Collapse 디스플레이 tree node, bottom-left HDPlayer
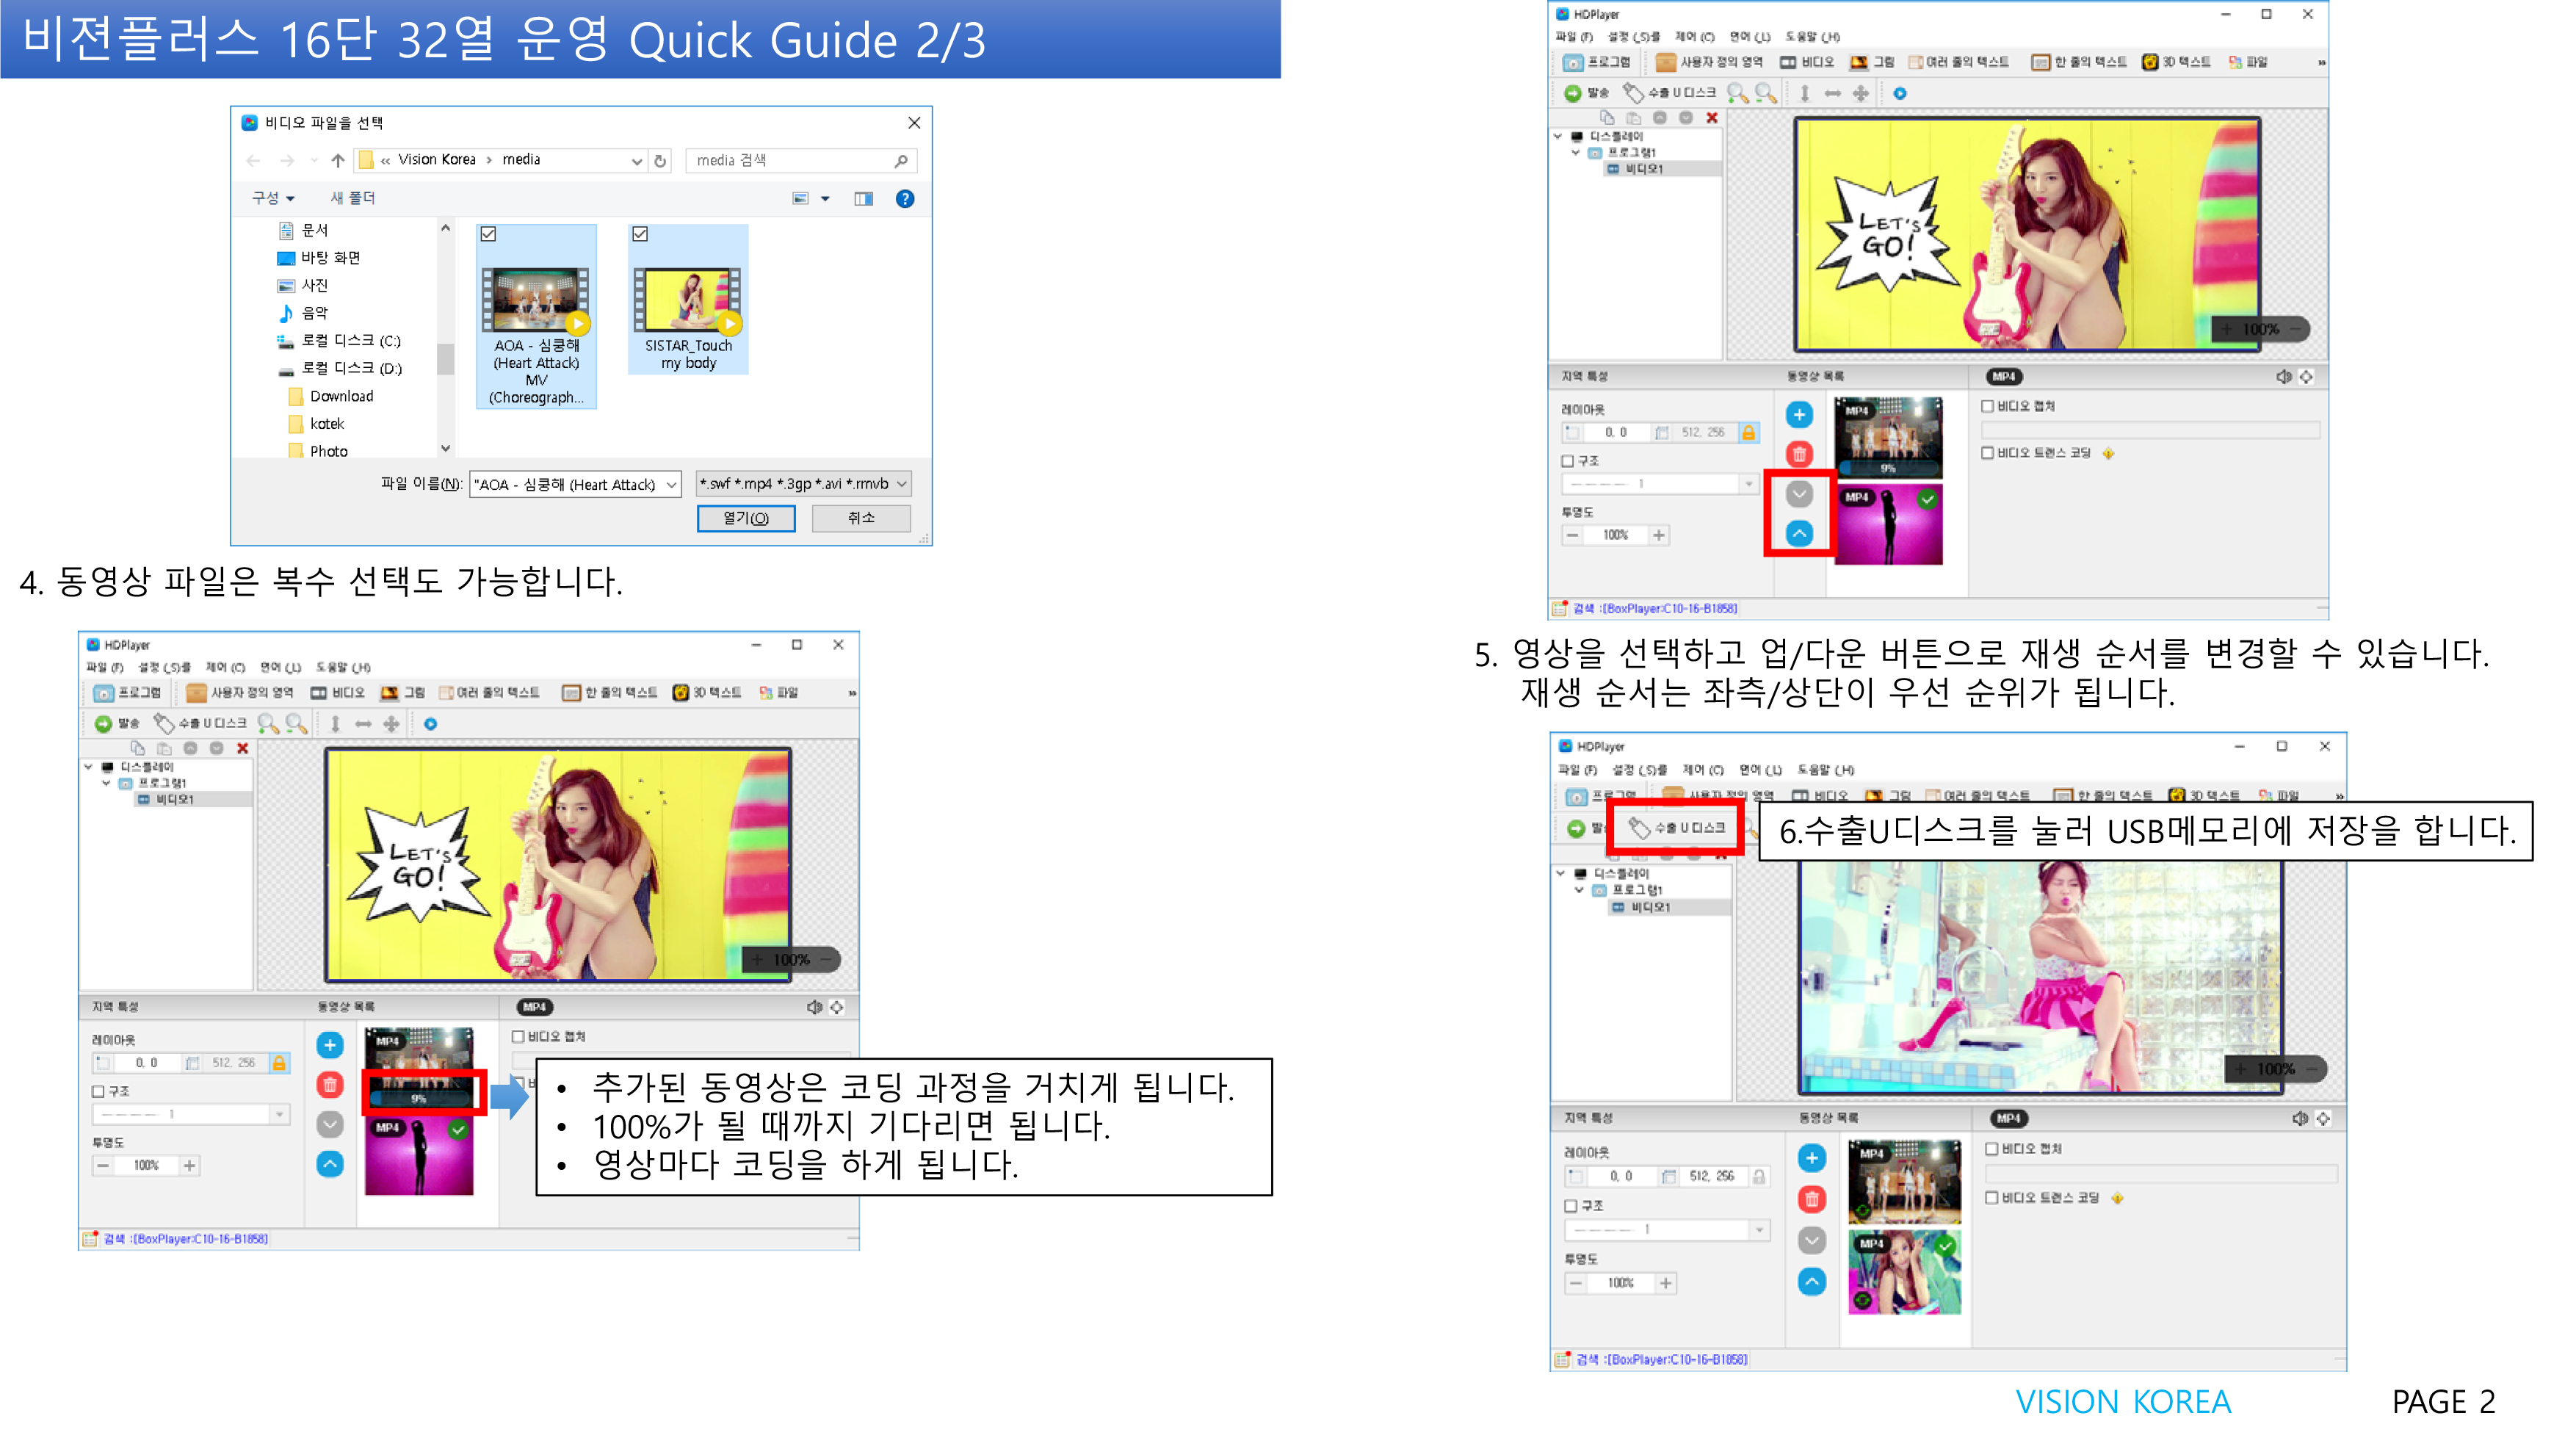Image resolution: width=2576 pixels, height=1449 pixels. [88, 767]
